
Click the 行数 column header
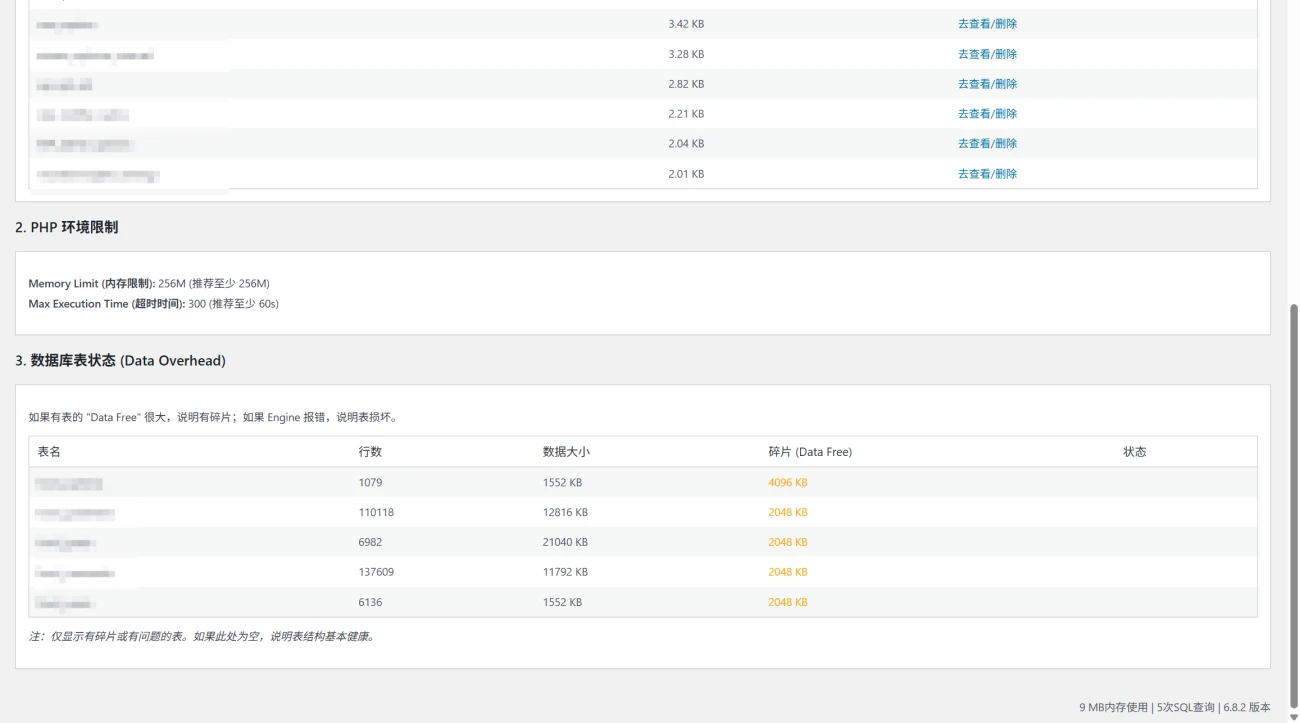370,452
